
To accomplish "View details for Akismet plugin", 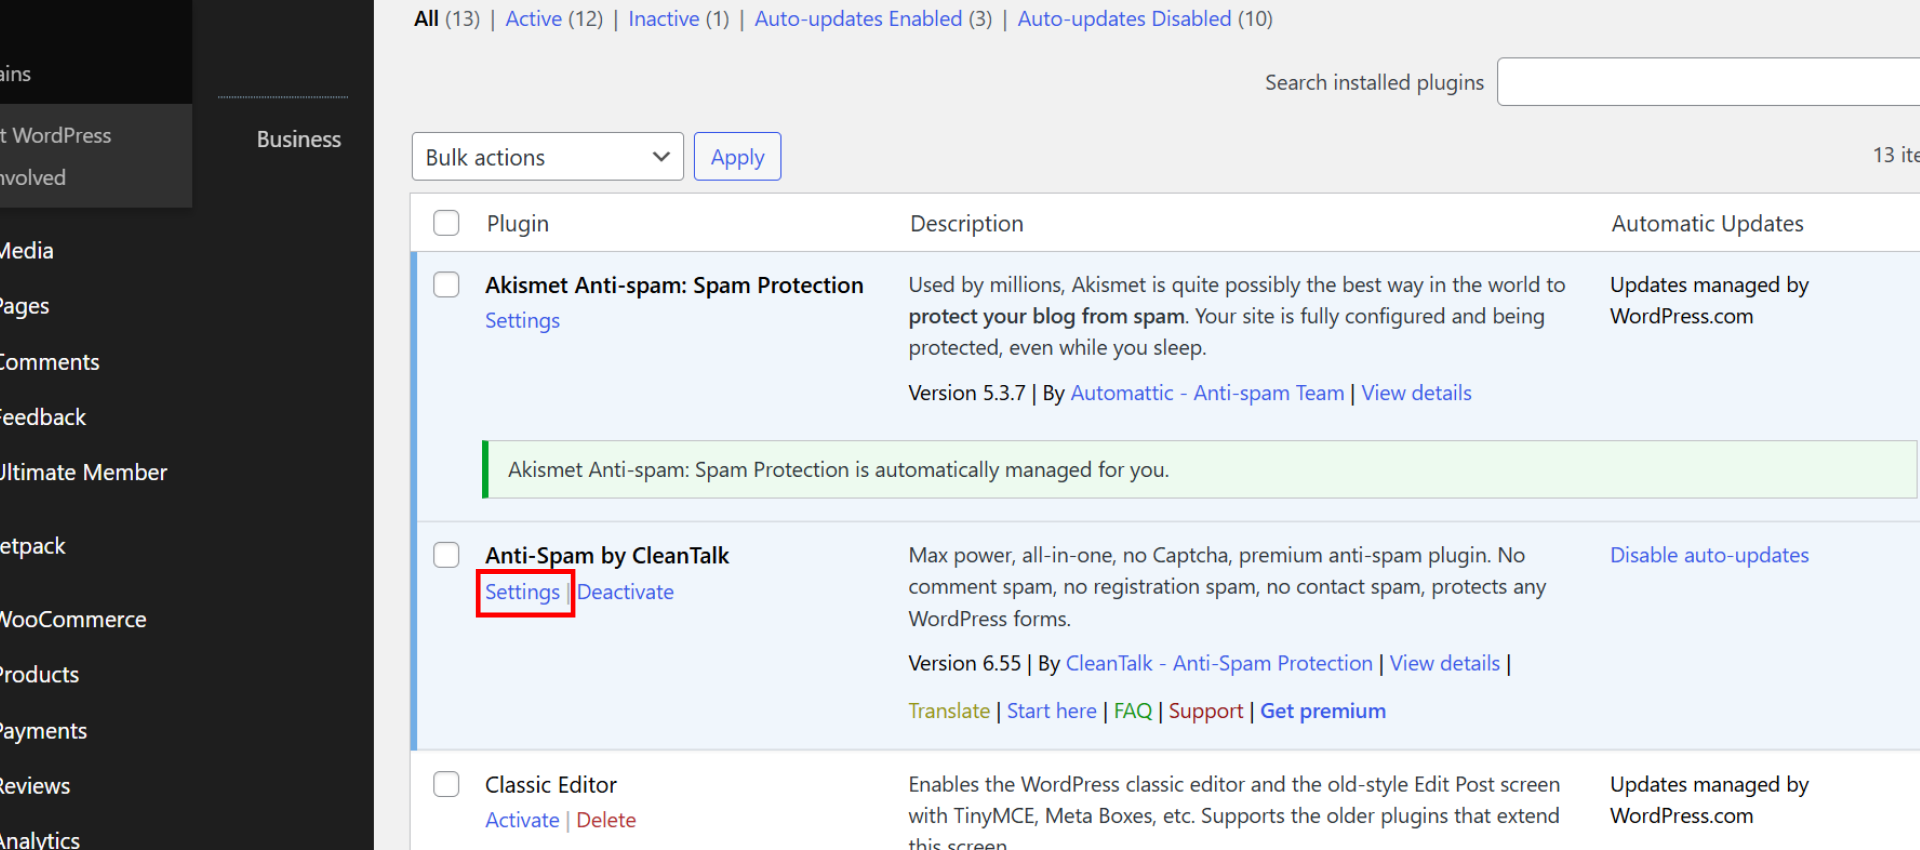I will (x=1416, y=393).
